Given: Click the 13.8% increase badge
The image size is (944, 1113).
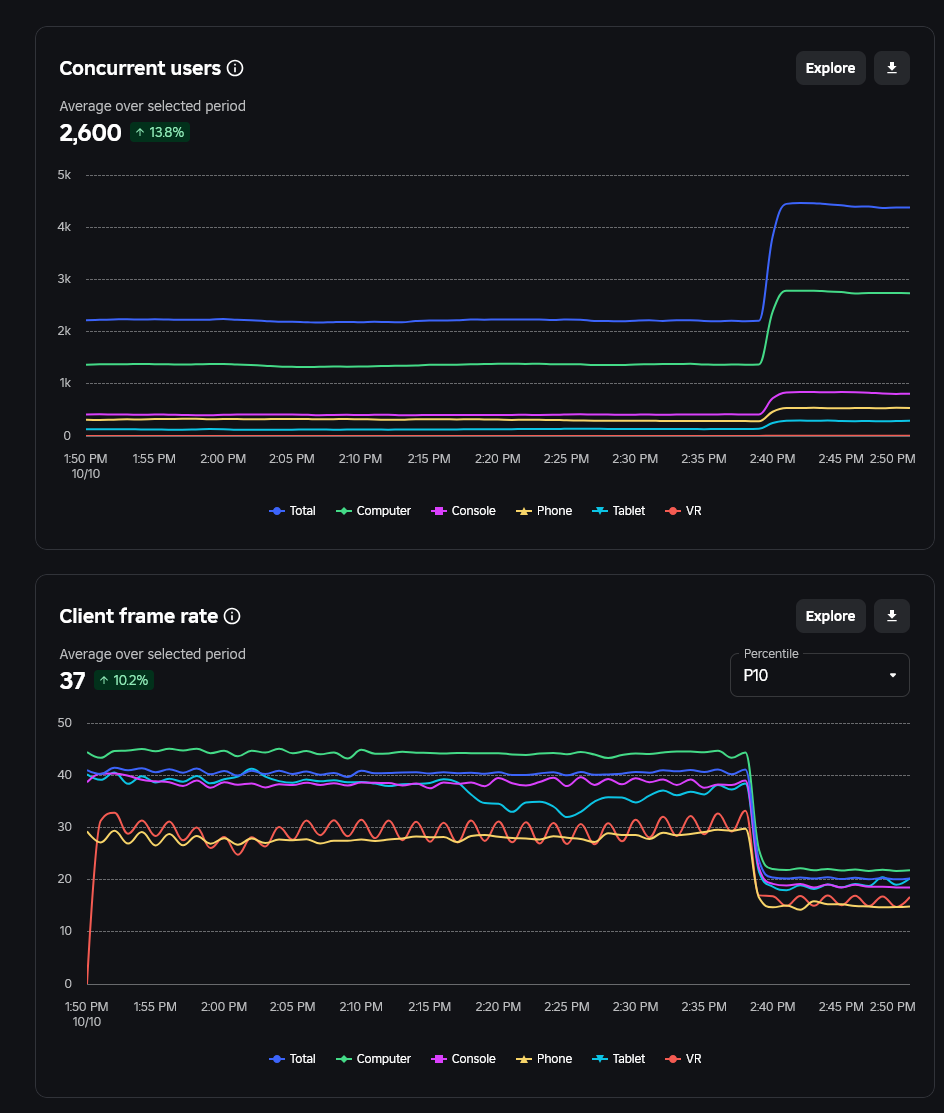Looking at the screenshot, I should click(160, 132).
